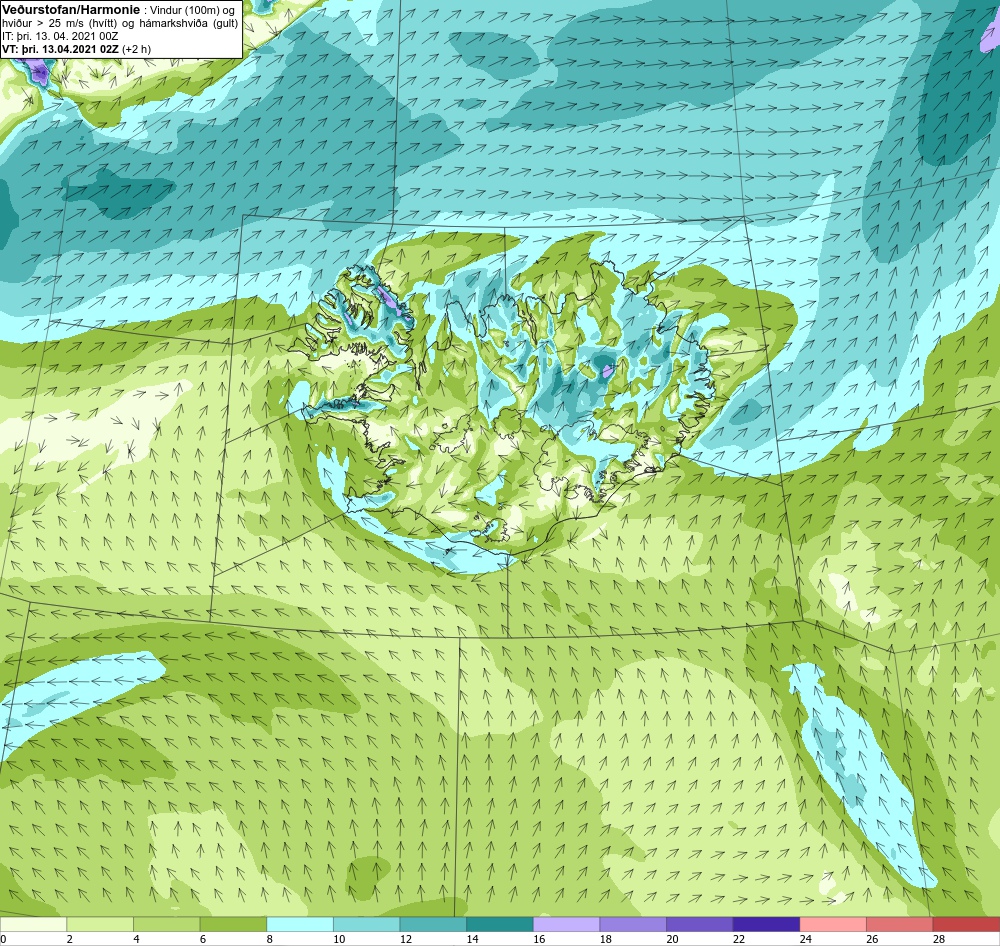Click the pale yellow 0–2 m/s legend swatch
This screenshot has width=1000, height=946.
[x=33, y=924]
